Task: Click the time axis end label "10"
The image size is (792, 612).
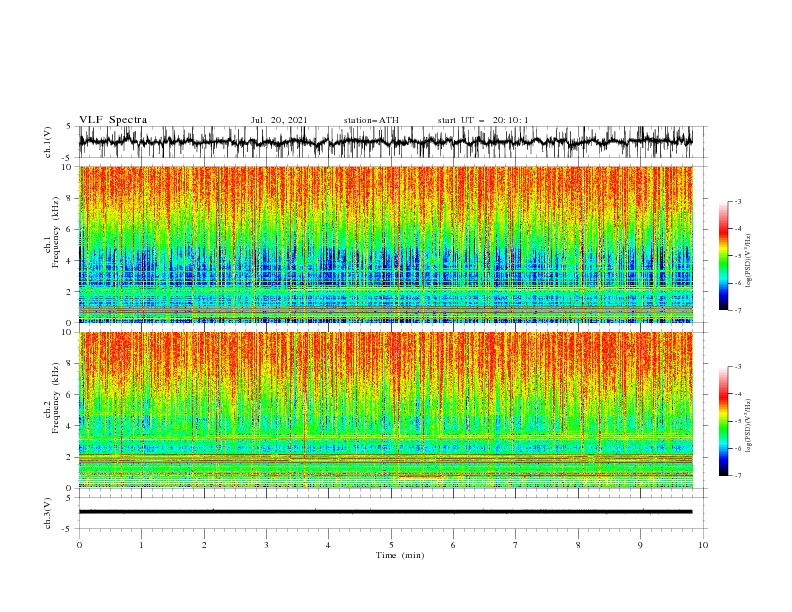Action: click(703, 545)
